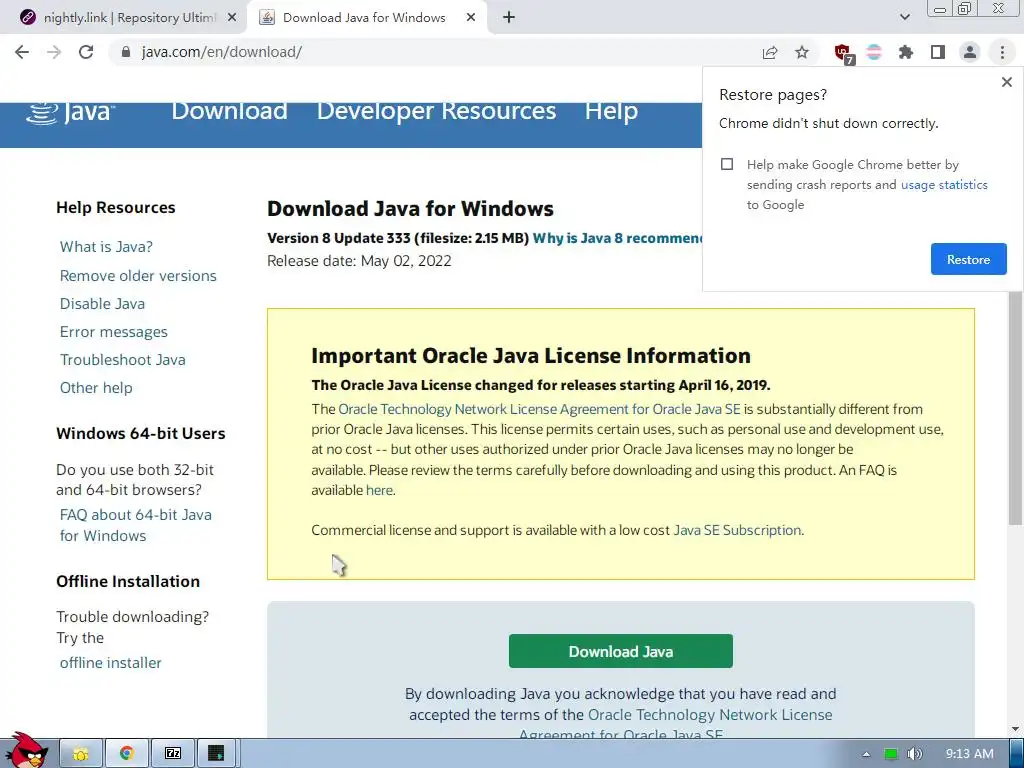Go back to the previous page

[x=22, y=52]
